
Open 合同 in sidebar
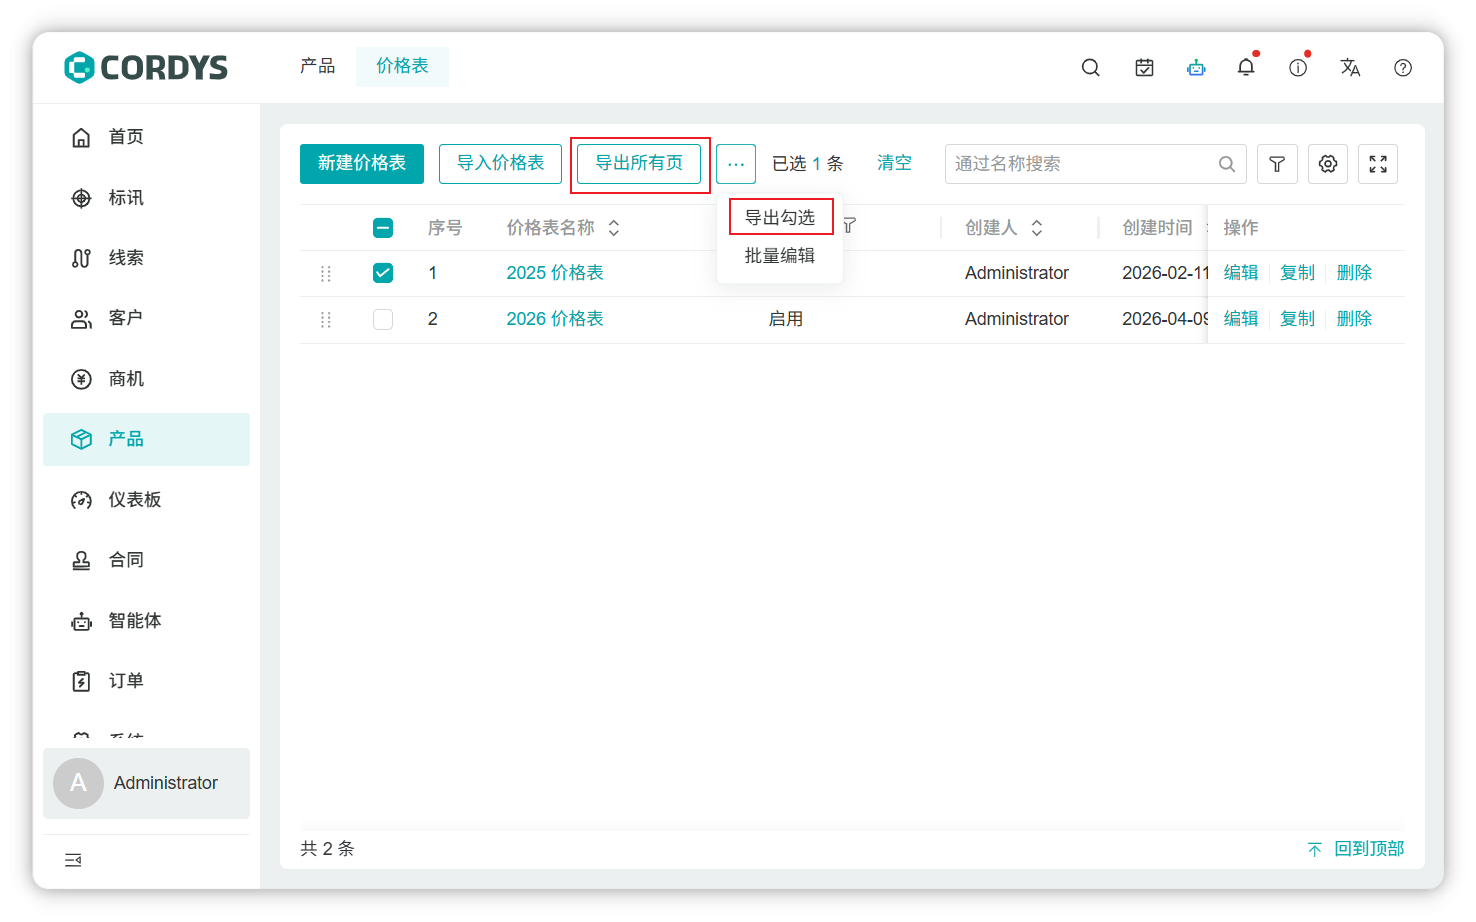coord(146,560)
